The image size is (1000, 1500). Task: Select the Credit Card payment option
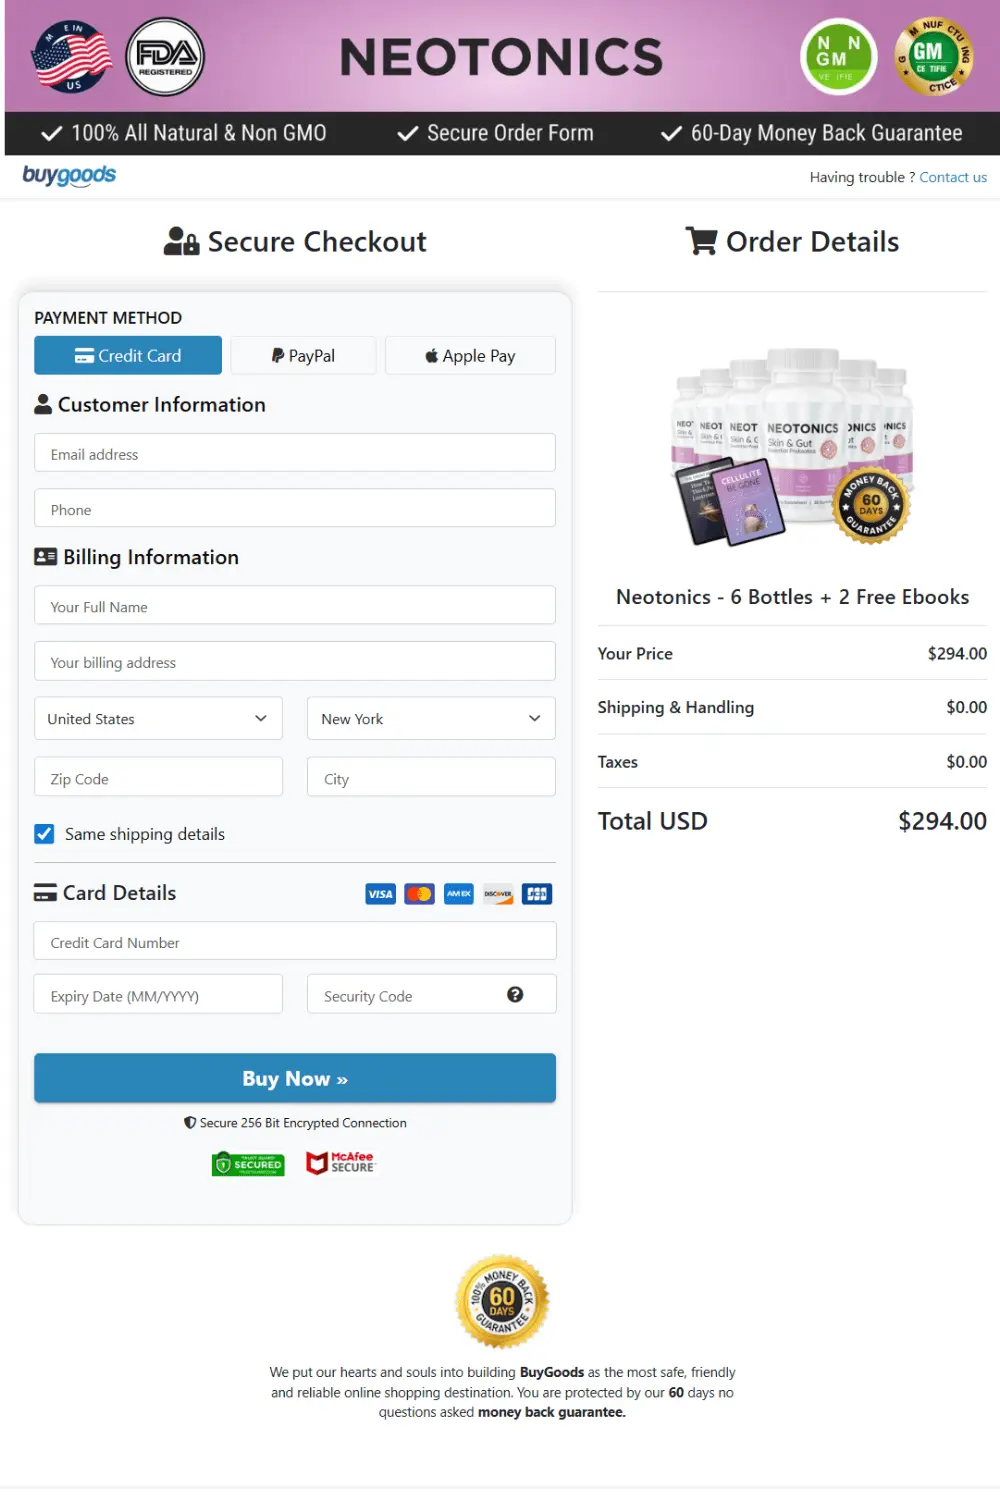click(x=127, y=355)
